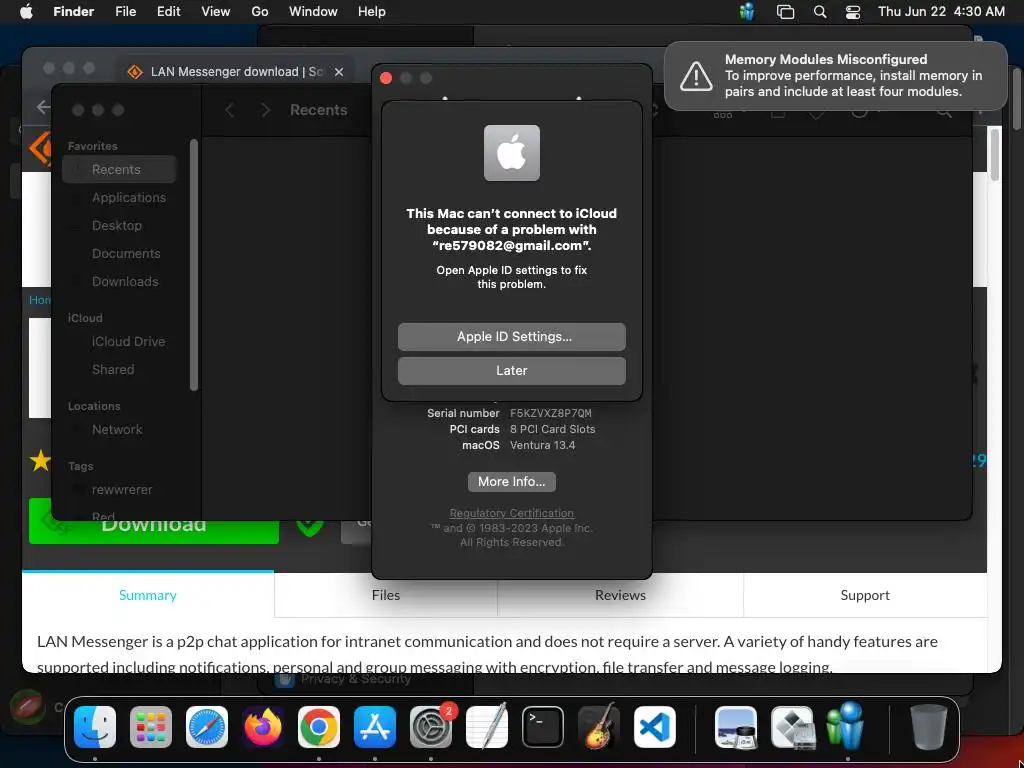The height and width of the screenshot is (768, 1024).
Task: Click the macOS Ventura 13.4 text
Action: tap(542, 445)
